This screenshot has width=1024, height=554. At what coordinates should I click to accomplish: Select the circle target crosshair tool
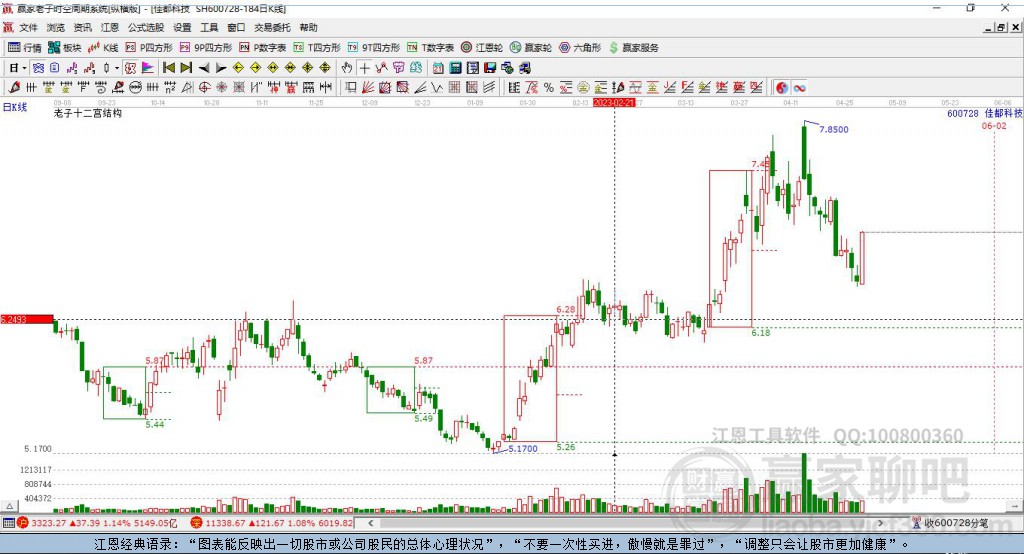pyautogui.click(x=204, y=88)
